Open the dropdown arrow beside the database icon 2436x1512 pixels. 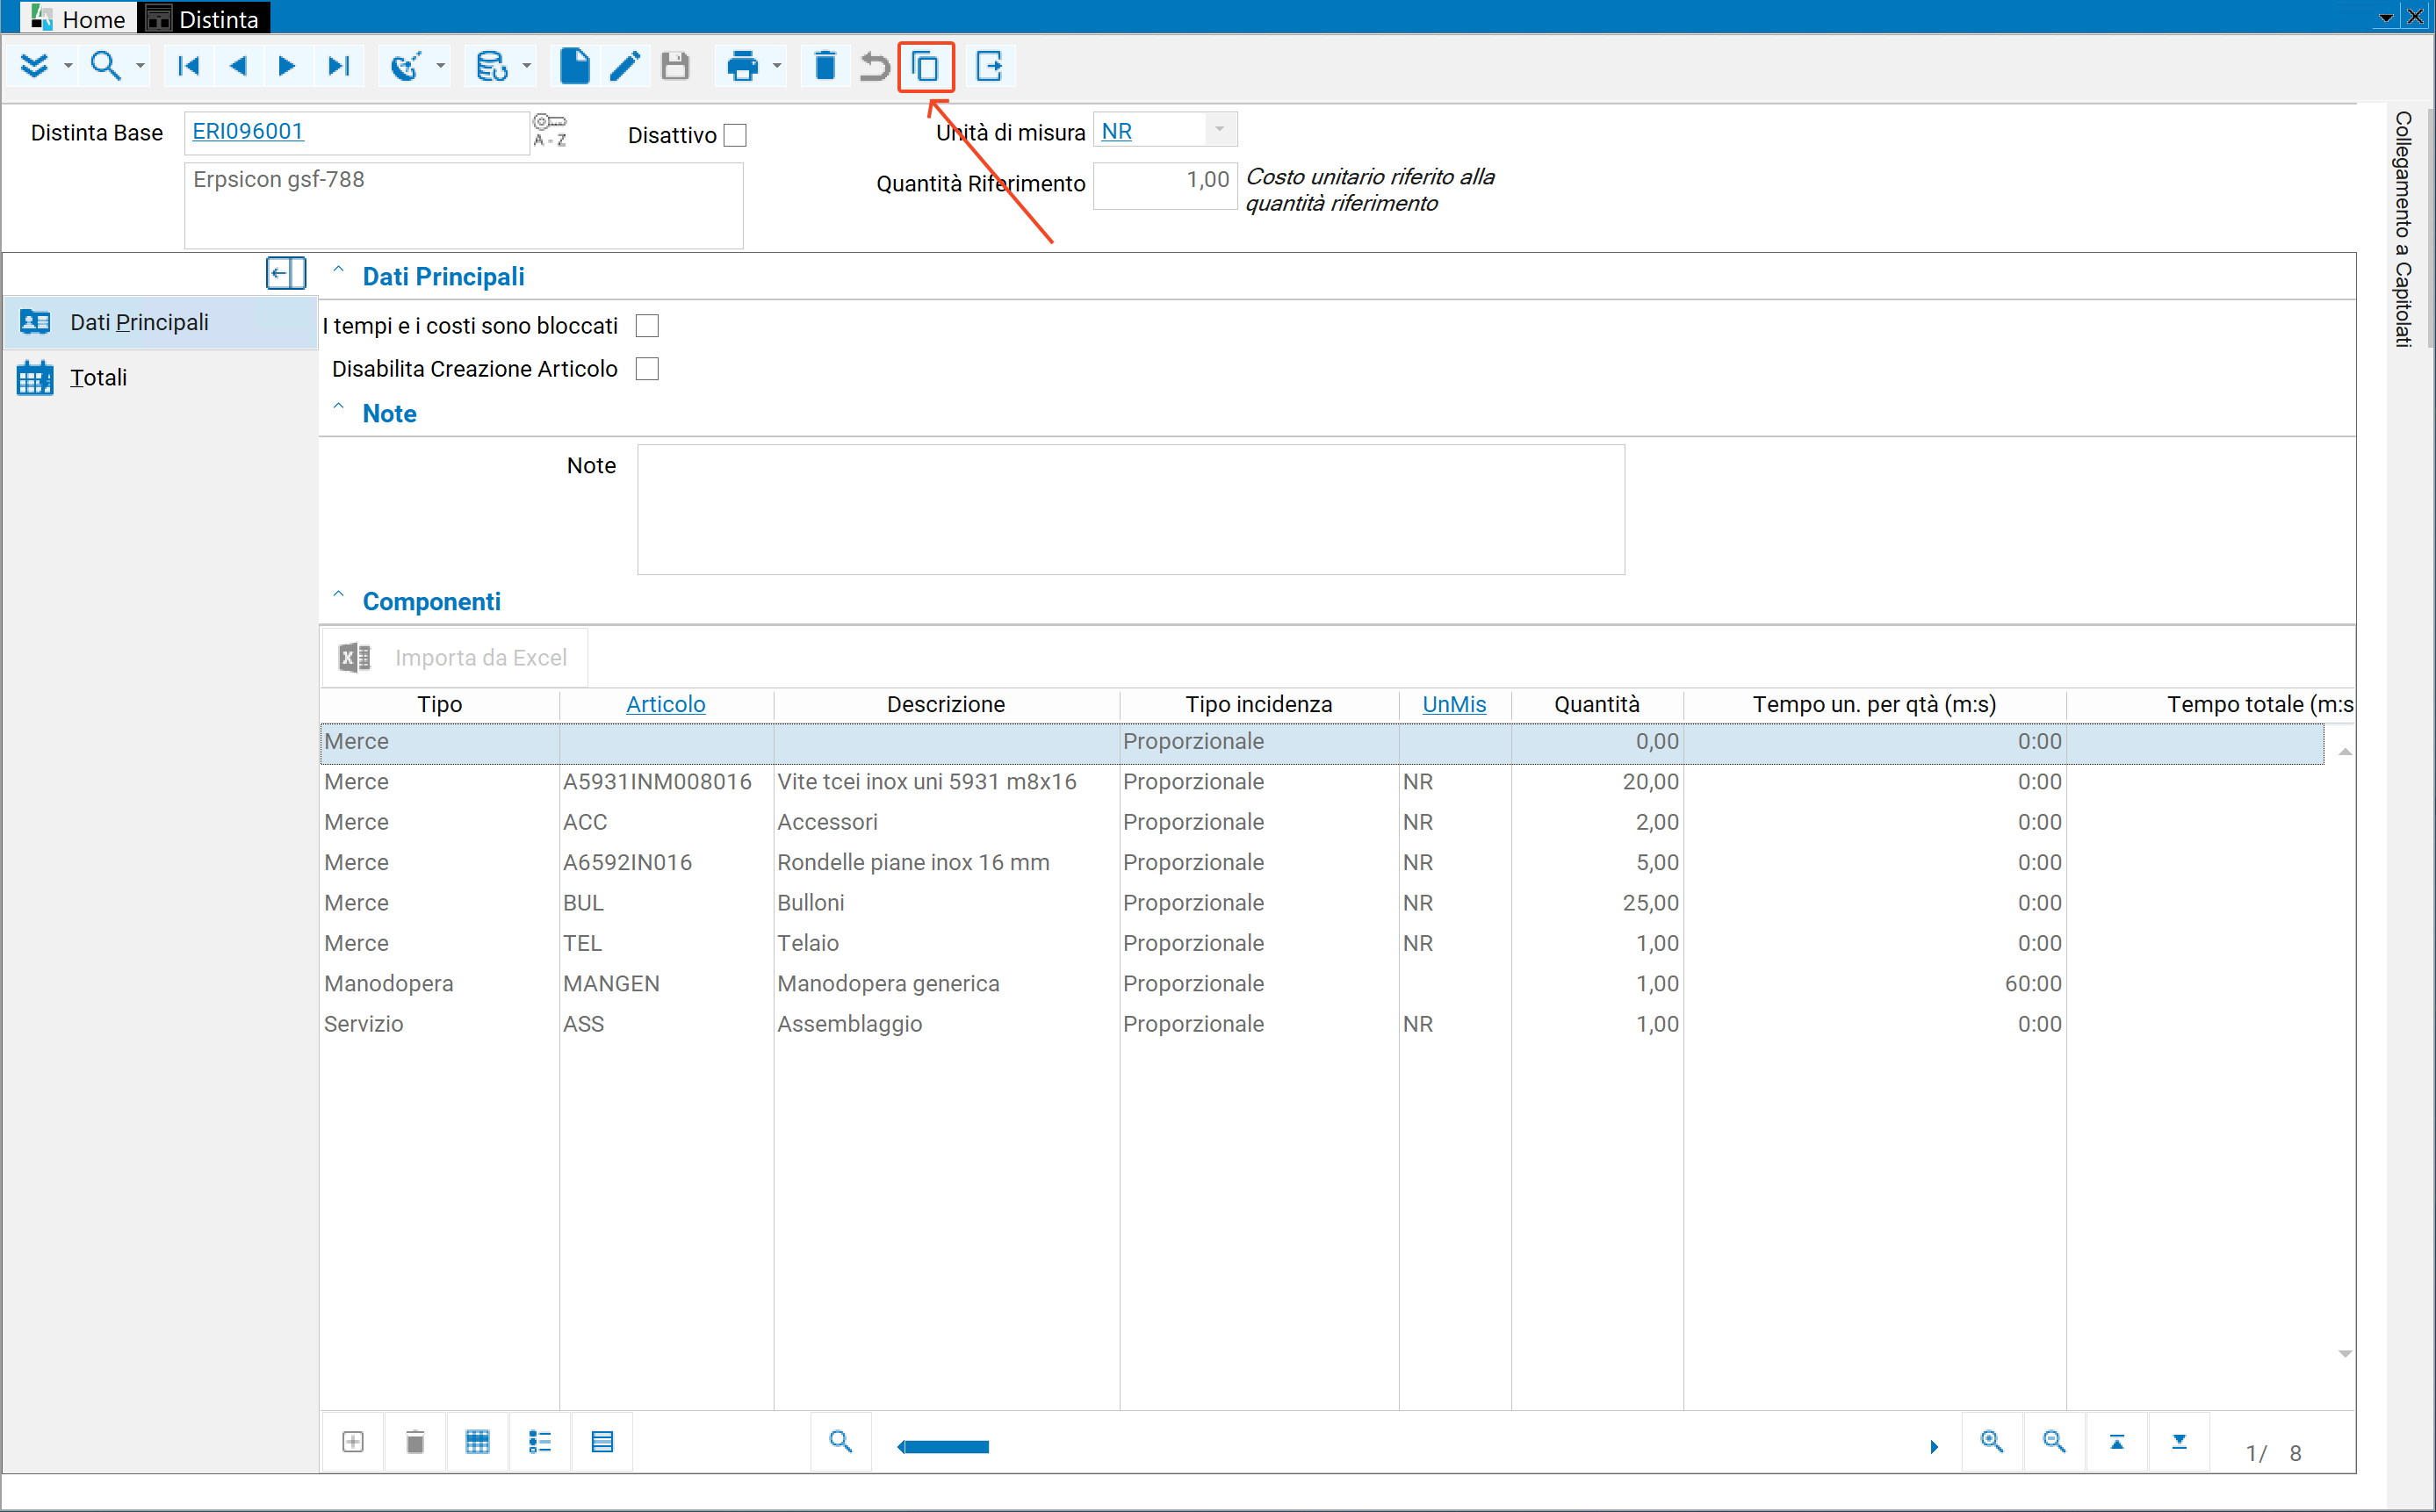point(526,67)
